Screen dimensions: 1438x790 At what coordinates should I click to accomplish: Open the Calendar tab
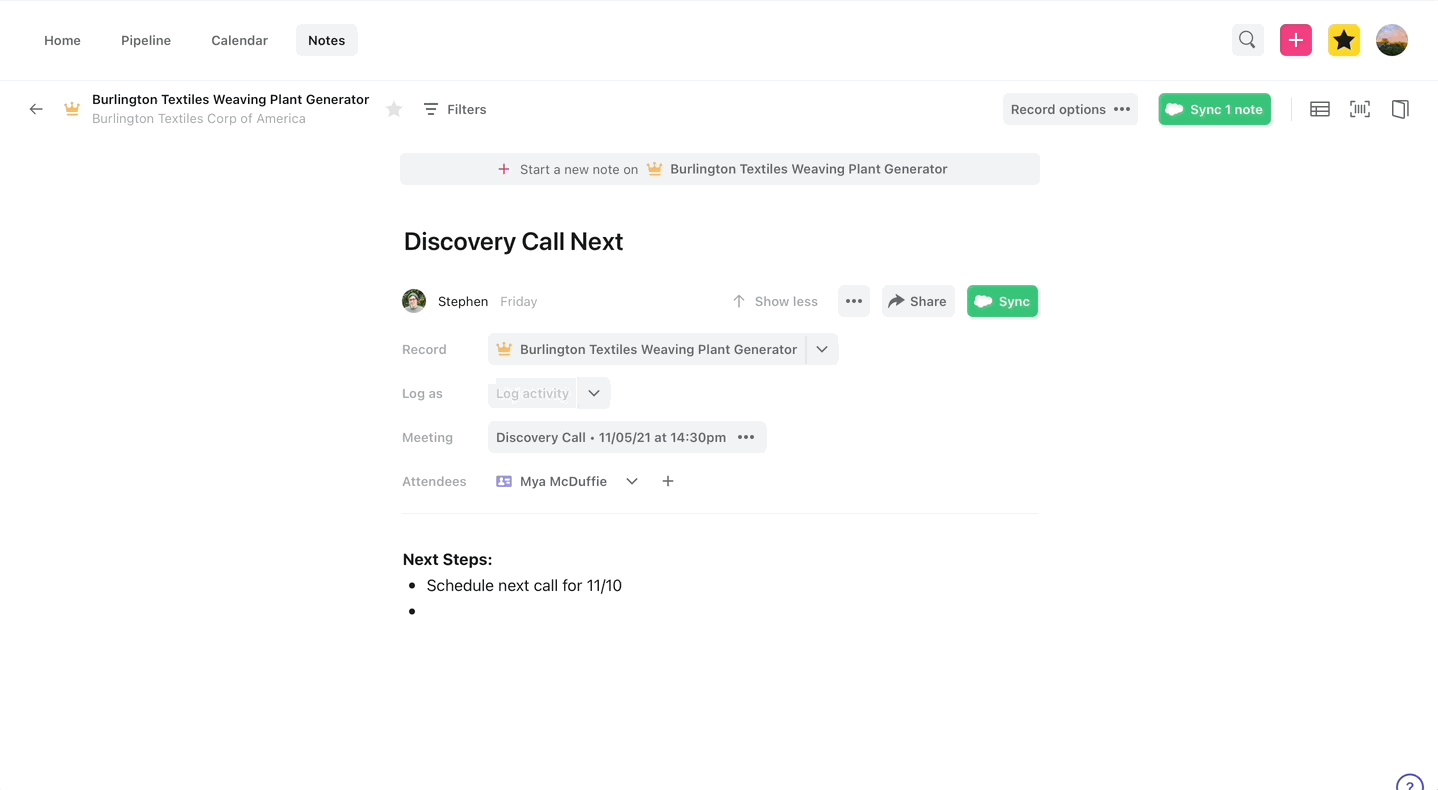(x=239, y=40)
